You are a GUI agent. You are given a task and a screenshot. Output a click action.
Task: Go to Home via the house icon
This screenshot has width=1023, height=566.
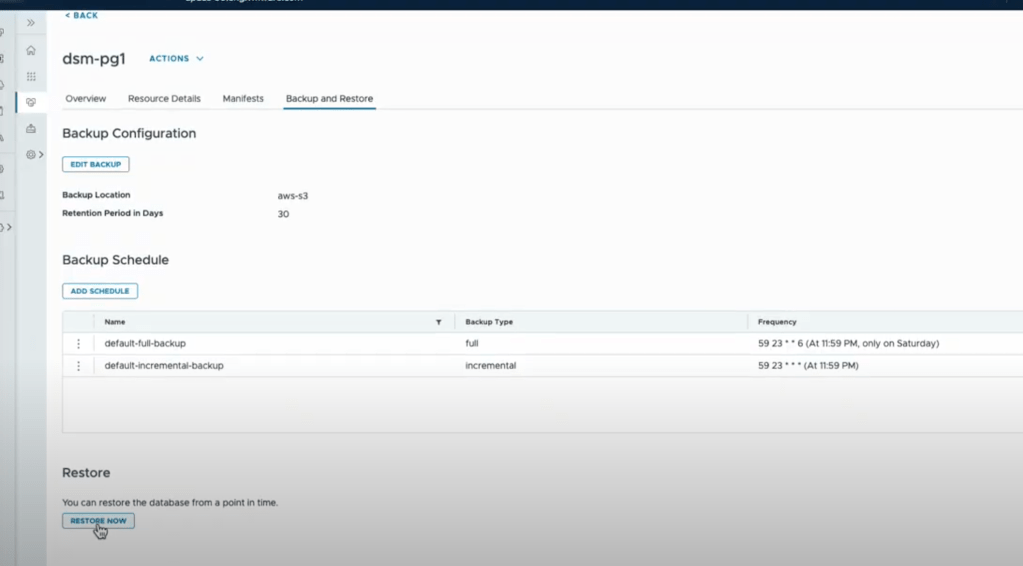point(31,50)
